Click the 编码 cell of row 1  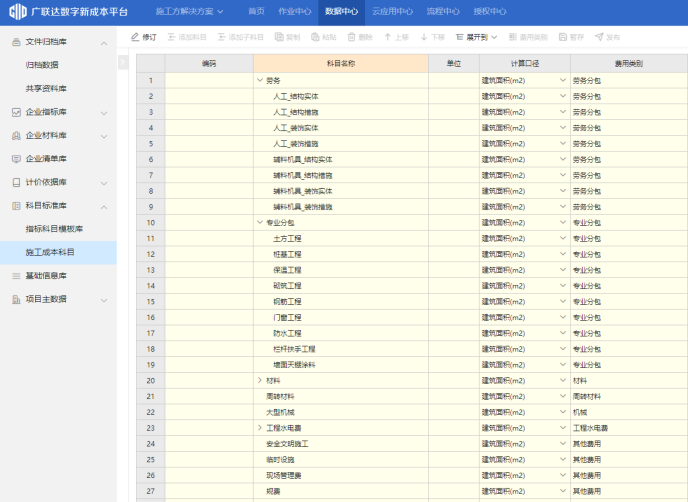208,80
